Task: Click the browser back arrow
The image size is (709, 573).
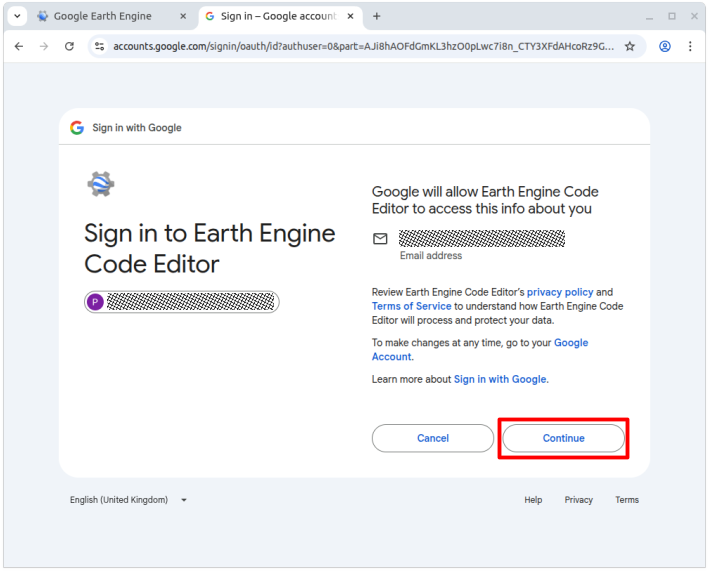Action: (18, 46)
